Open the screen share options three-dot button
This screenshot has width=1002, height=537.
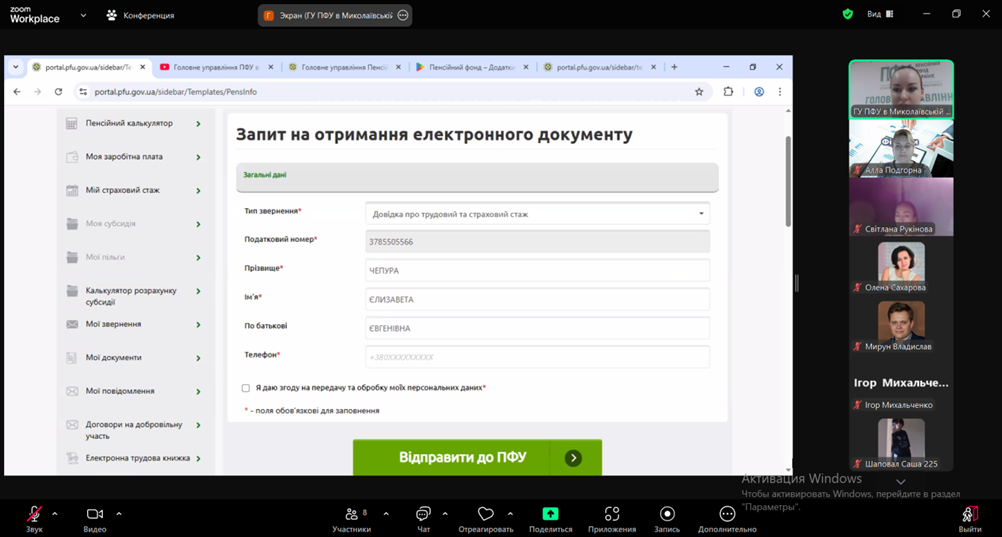point(403,15)
